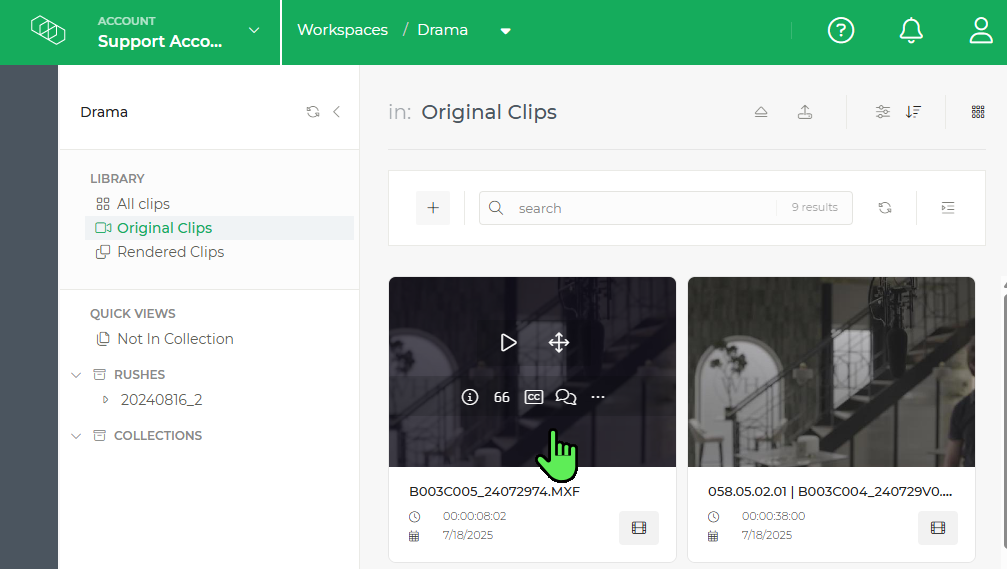Collapse the Drama sidebar with the chevron

coord(337,112)
